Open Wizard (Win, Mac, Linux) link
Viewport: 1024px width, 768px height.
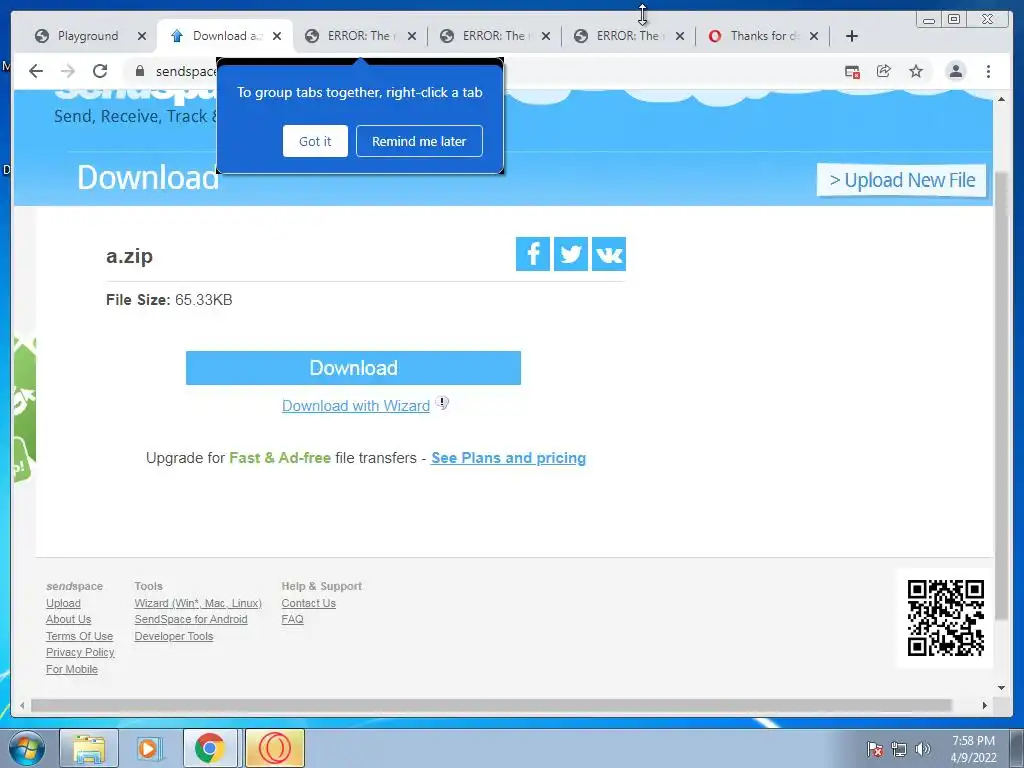point(198,603)
